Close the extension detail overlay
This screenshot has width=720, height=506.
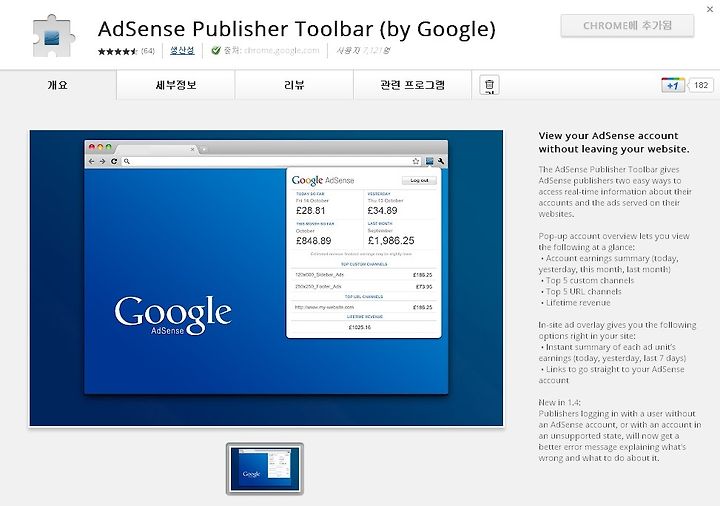(x=710, y=9)
